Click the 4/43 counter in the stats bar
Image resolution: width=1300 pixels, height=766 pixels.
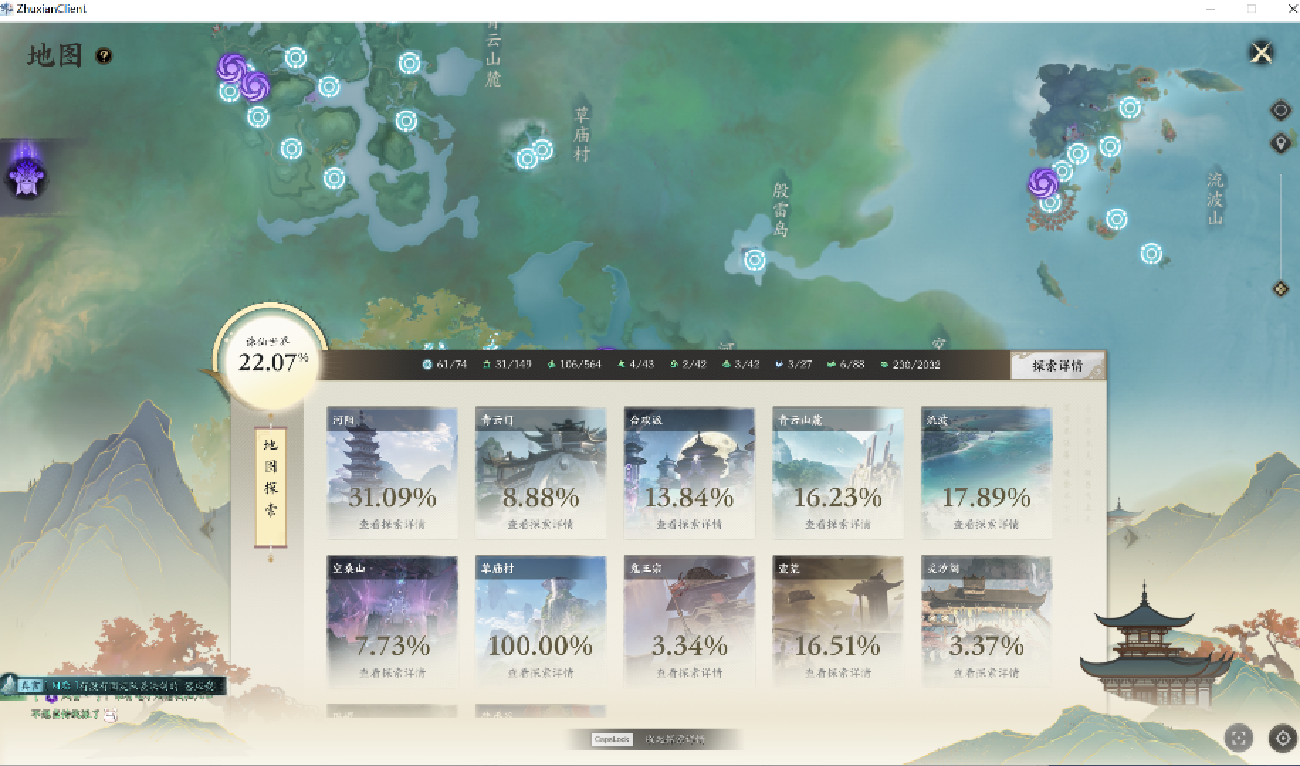click(x=636, y=365)
